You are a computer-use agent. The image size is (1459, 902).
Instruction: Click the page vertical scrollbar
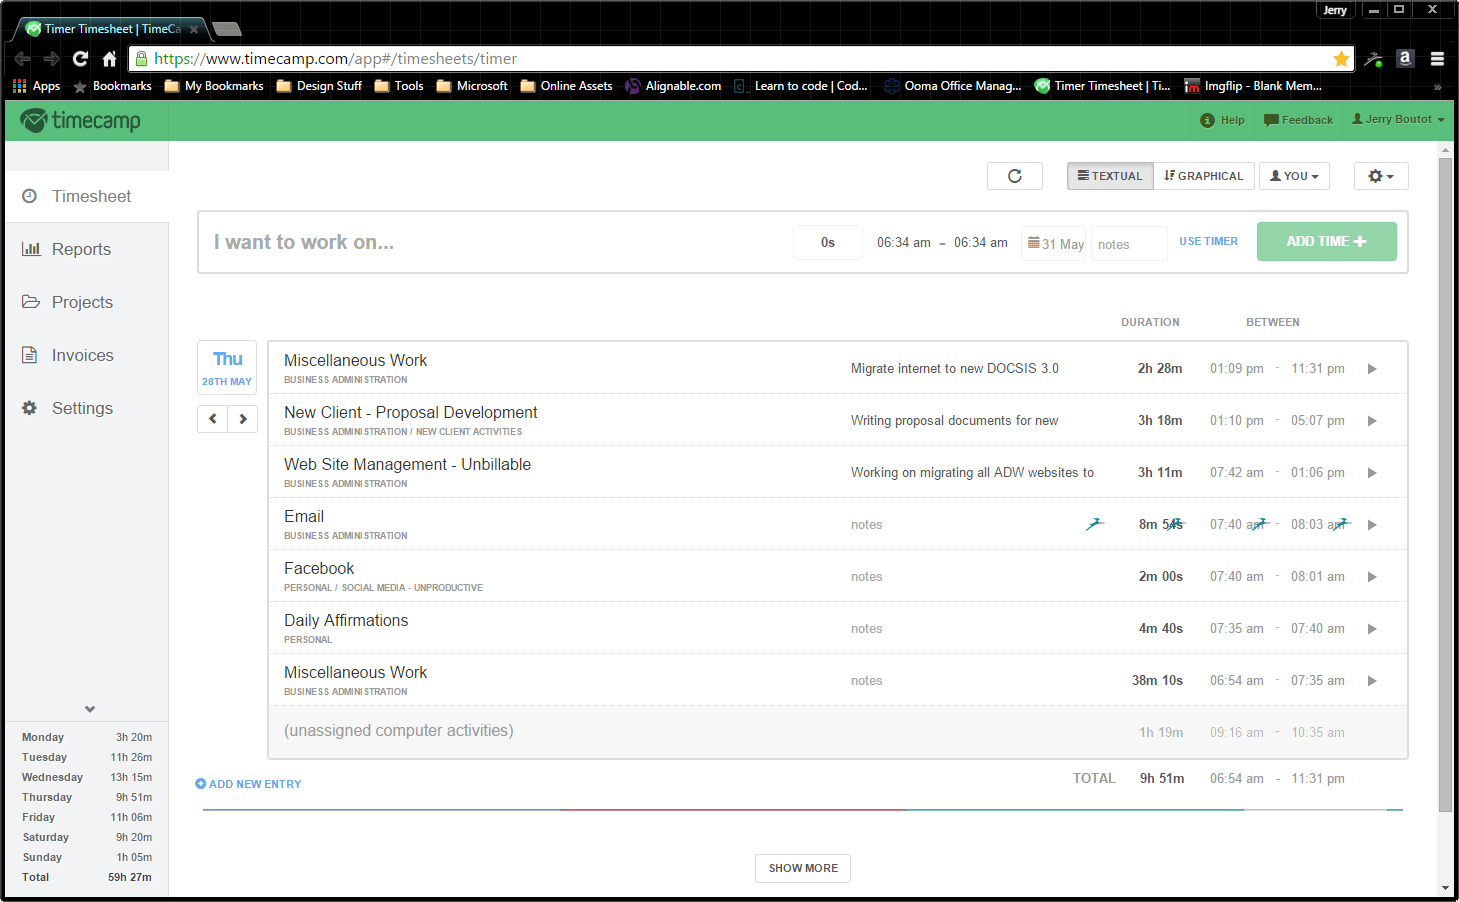(1445, 485)
